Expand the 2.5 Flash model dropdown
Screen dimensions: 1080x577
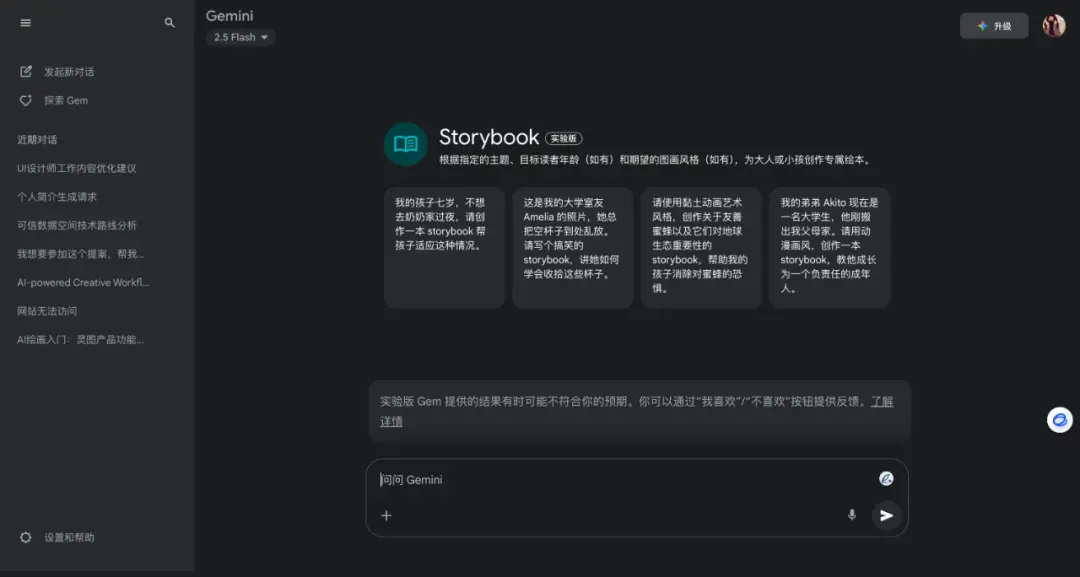(240, 37)
